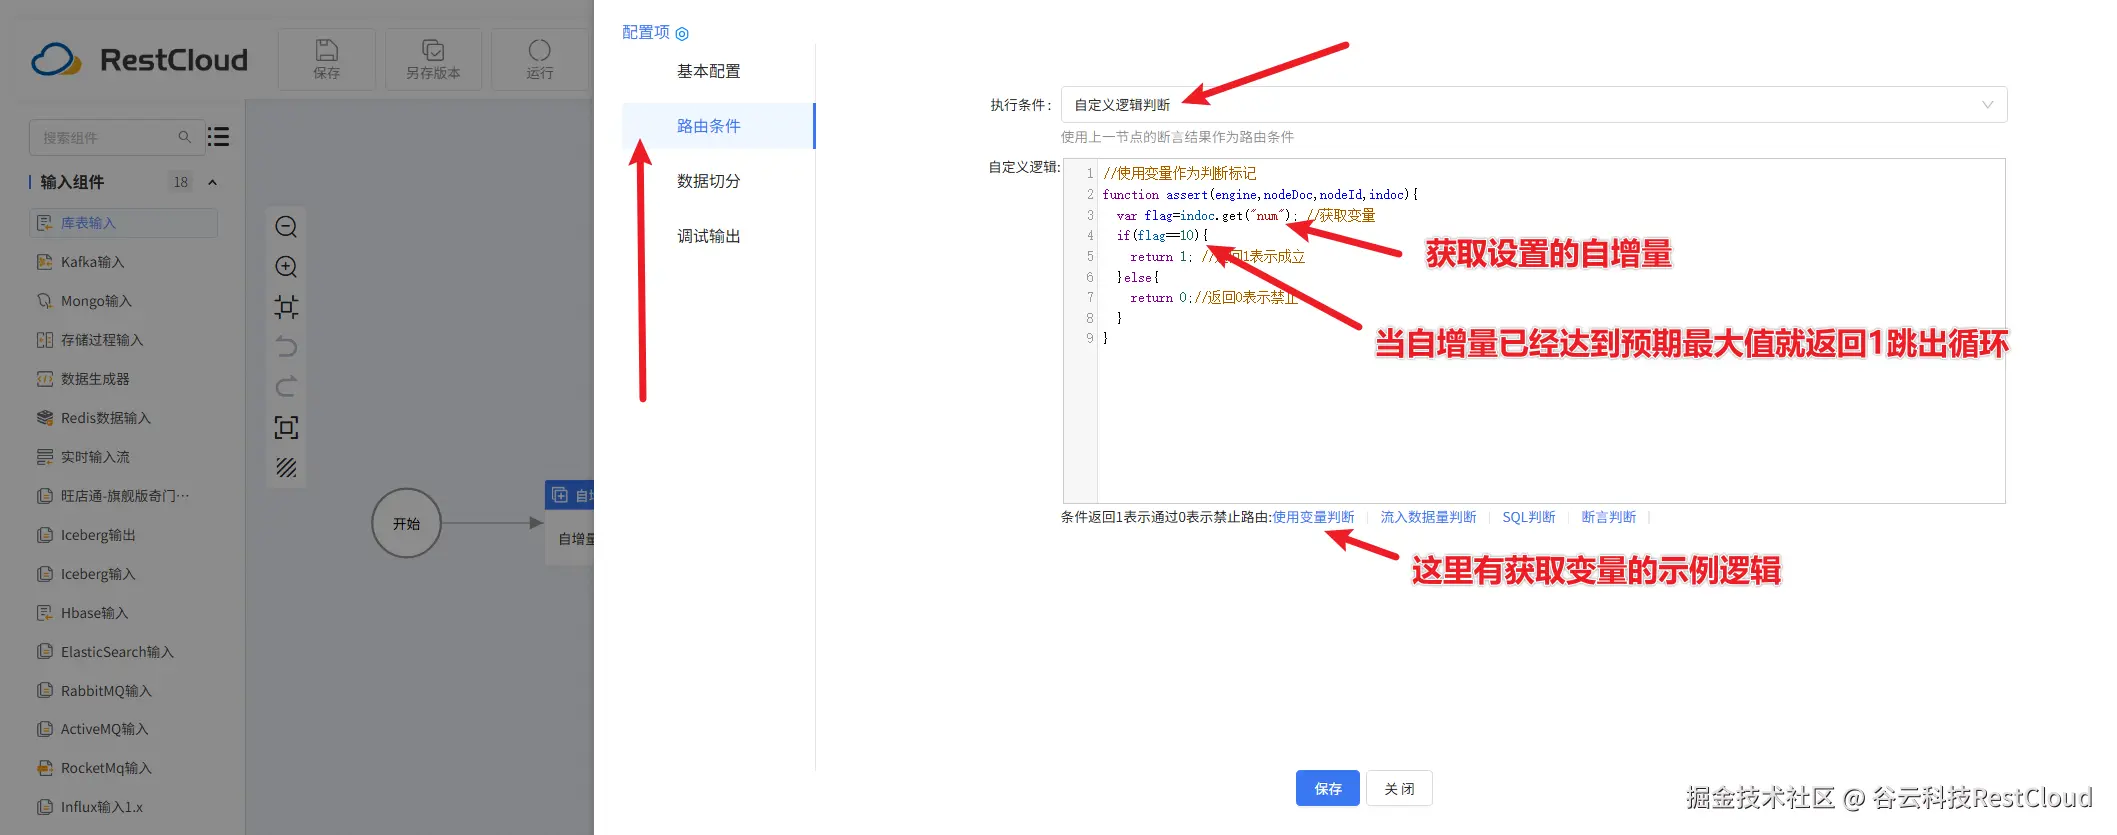
Task: Click the redo canvas icon
Action: (286, 387)
